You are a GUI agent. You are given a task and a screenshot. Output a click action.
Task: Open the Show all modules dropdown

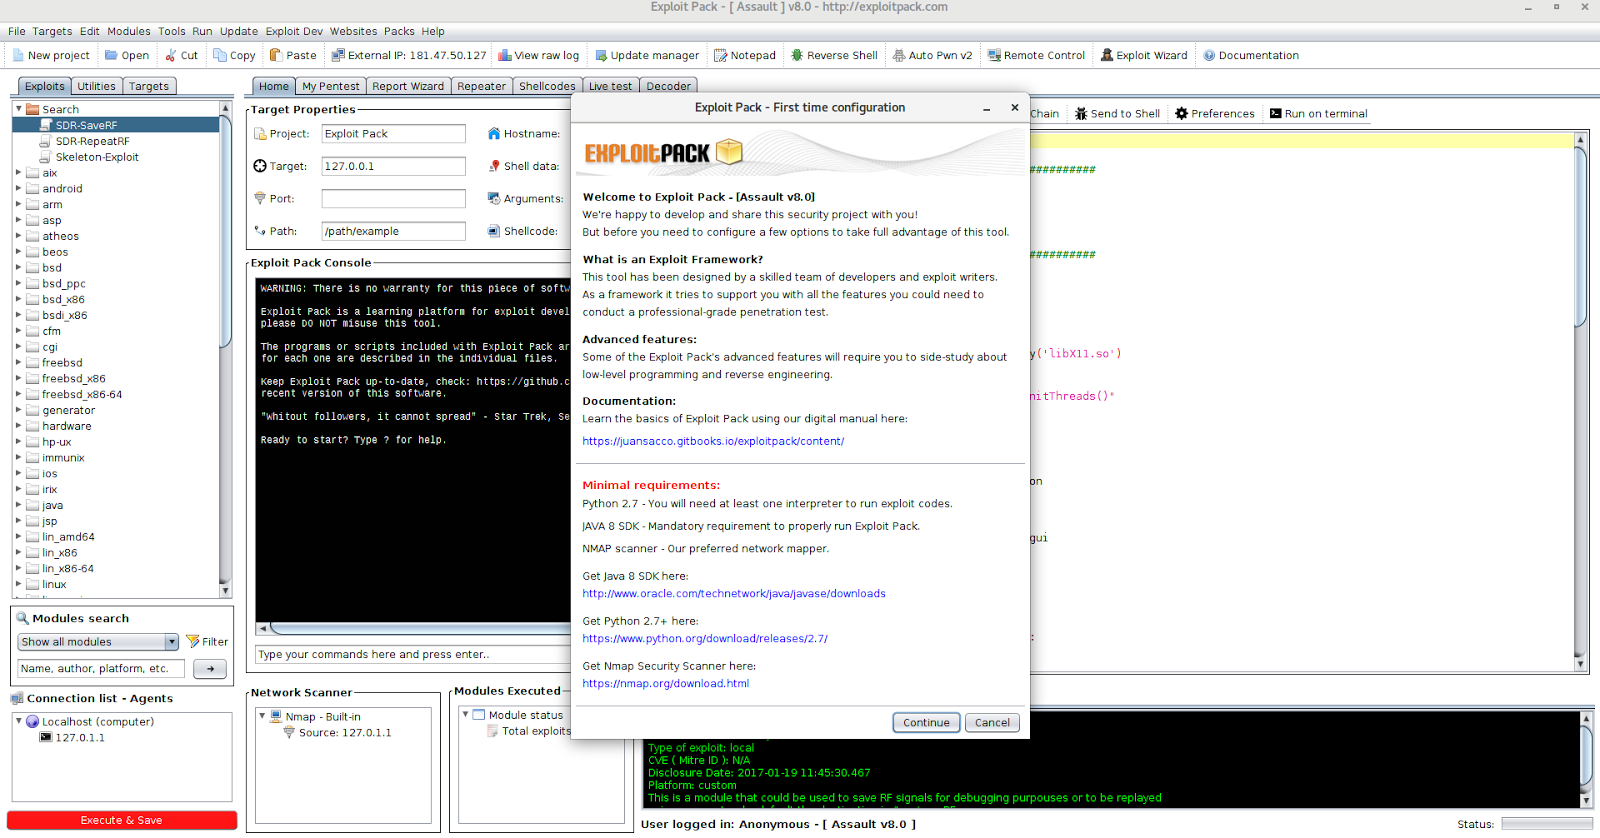tap(98, 642)
